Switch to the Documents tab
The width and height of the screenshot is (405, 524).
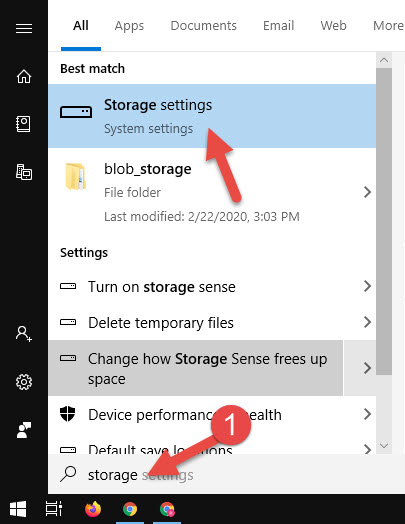(204, 26)
